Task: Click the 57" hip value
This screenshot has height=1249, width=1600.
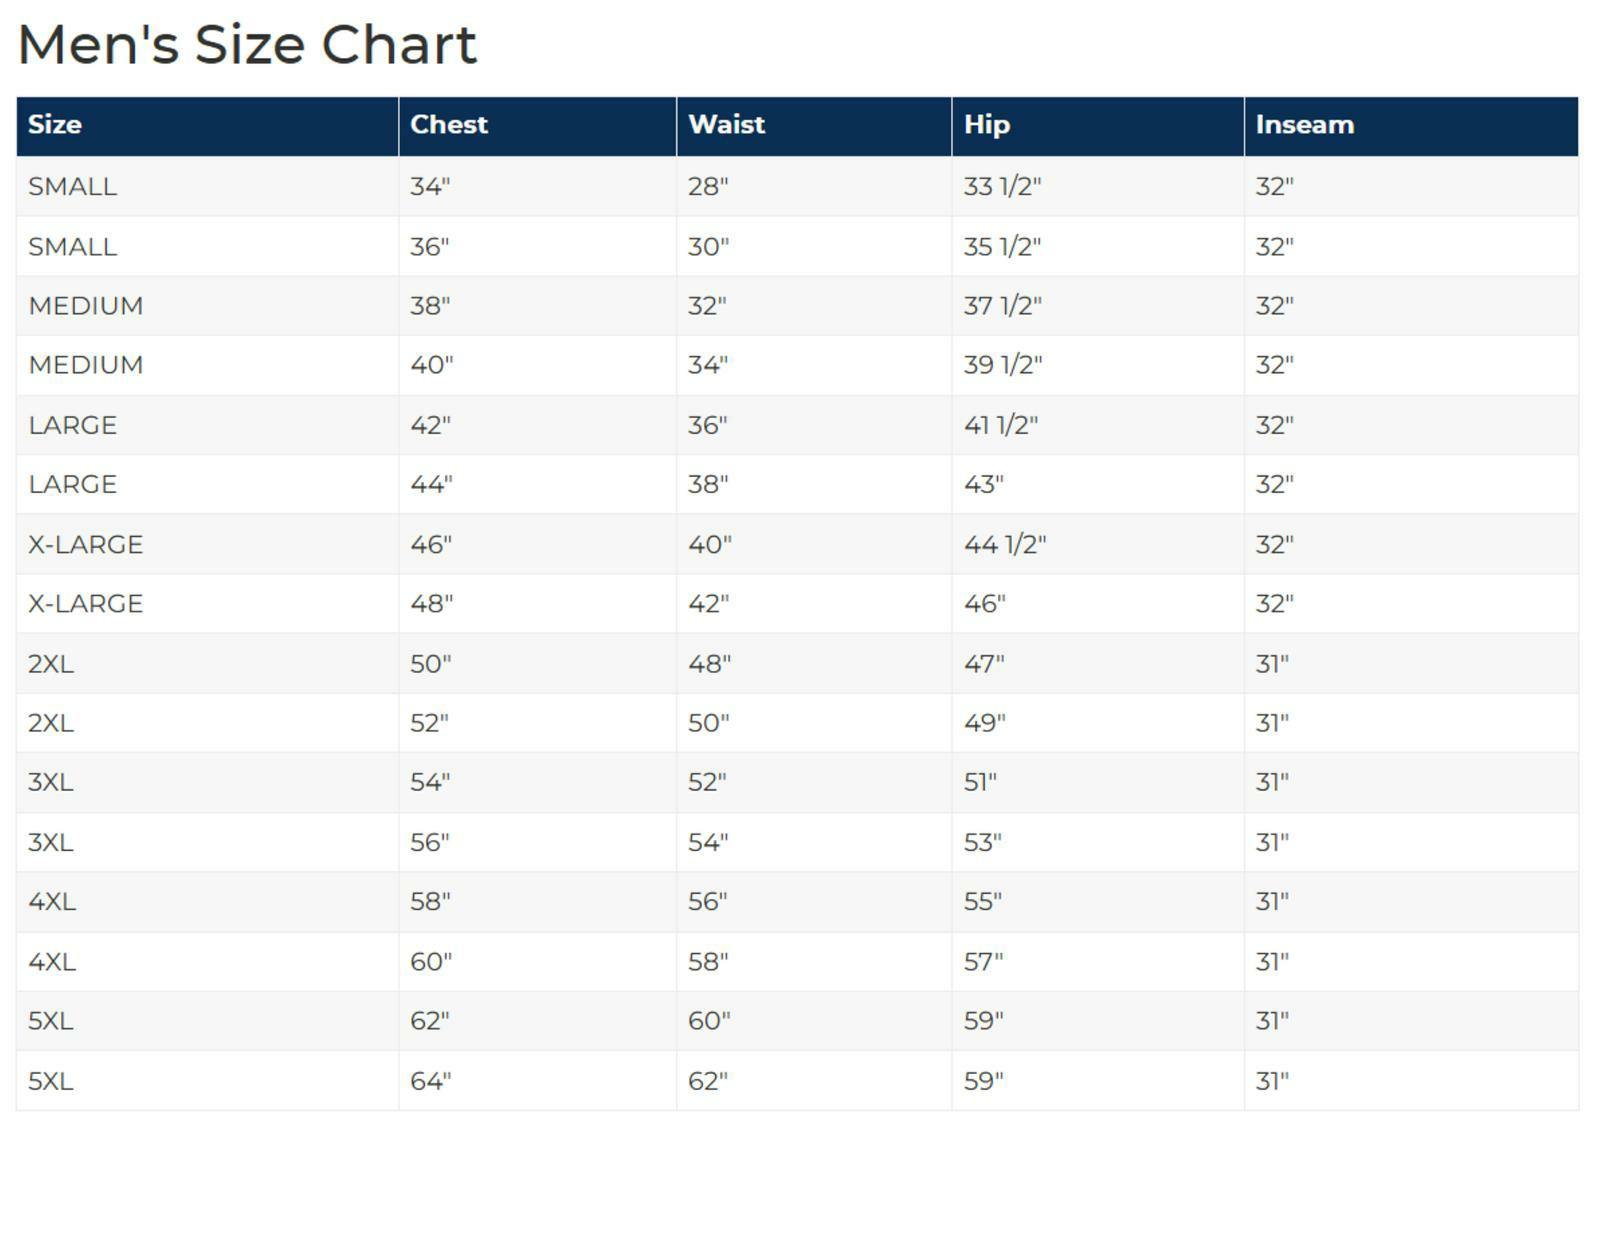Action: 984,962
